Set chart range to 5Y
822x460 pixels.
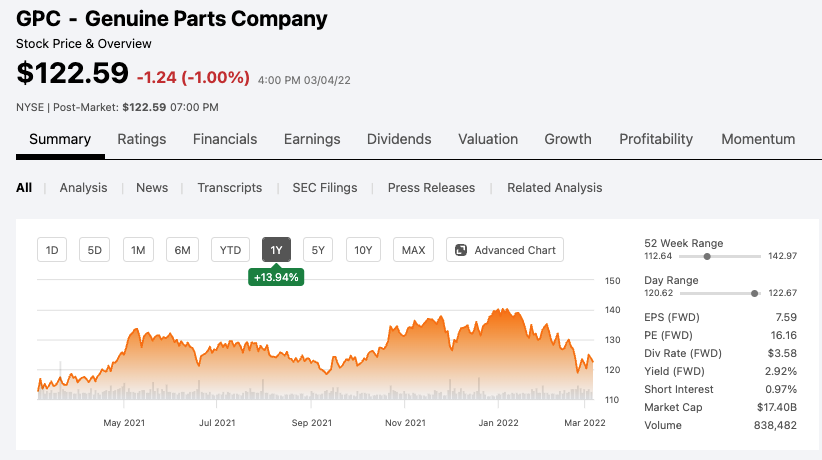click(x=318, y=250)
